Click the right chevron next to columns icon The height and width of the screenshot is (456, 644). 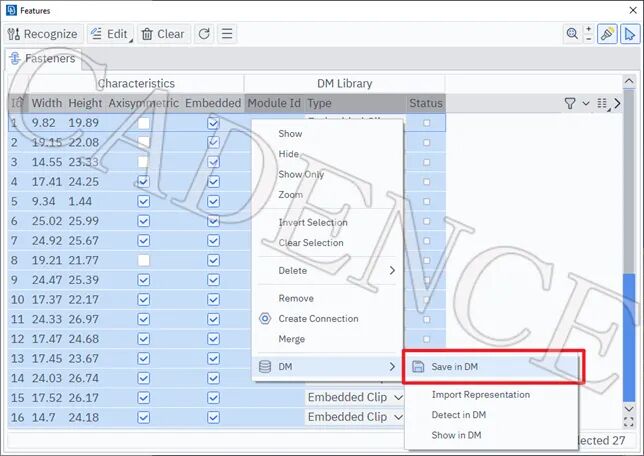[617, 103]
